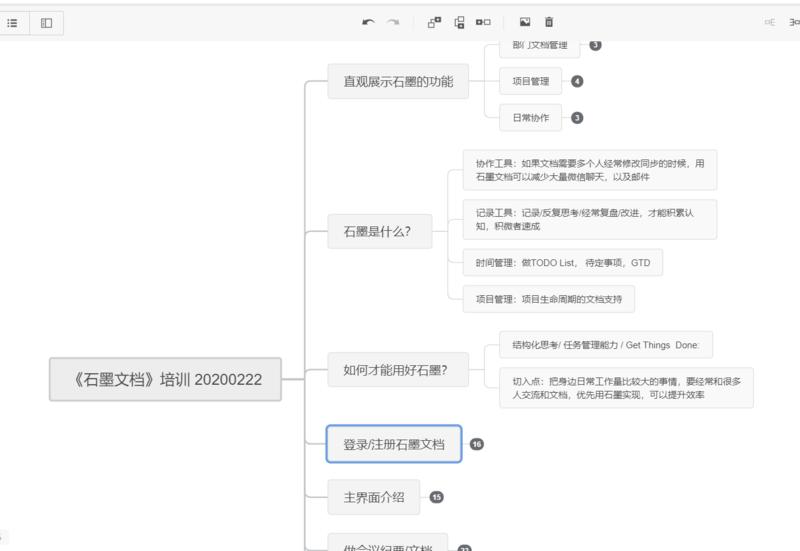The height and width of the screenshot is (551, 800).
Task: Select the 如何才能用好石墨? node
Action: point(398,370)
